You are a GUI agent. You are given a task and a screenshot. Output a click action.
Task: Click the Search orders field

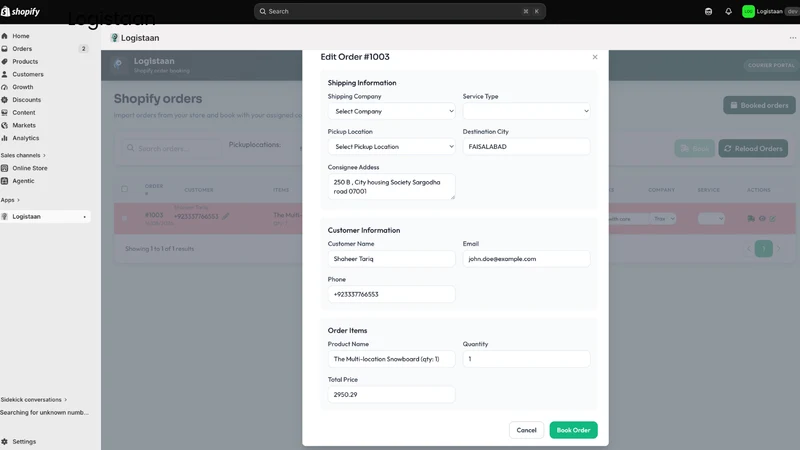171,148
